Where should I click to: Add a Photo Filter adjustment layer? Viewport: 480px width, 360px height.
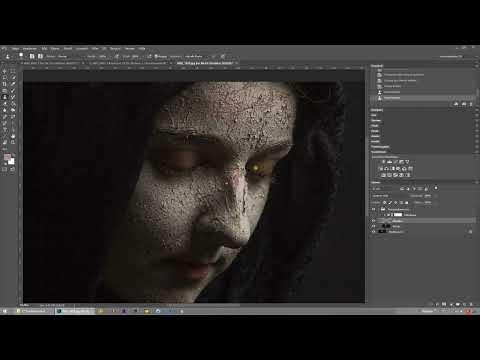398,168
